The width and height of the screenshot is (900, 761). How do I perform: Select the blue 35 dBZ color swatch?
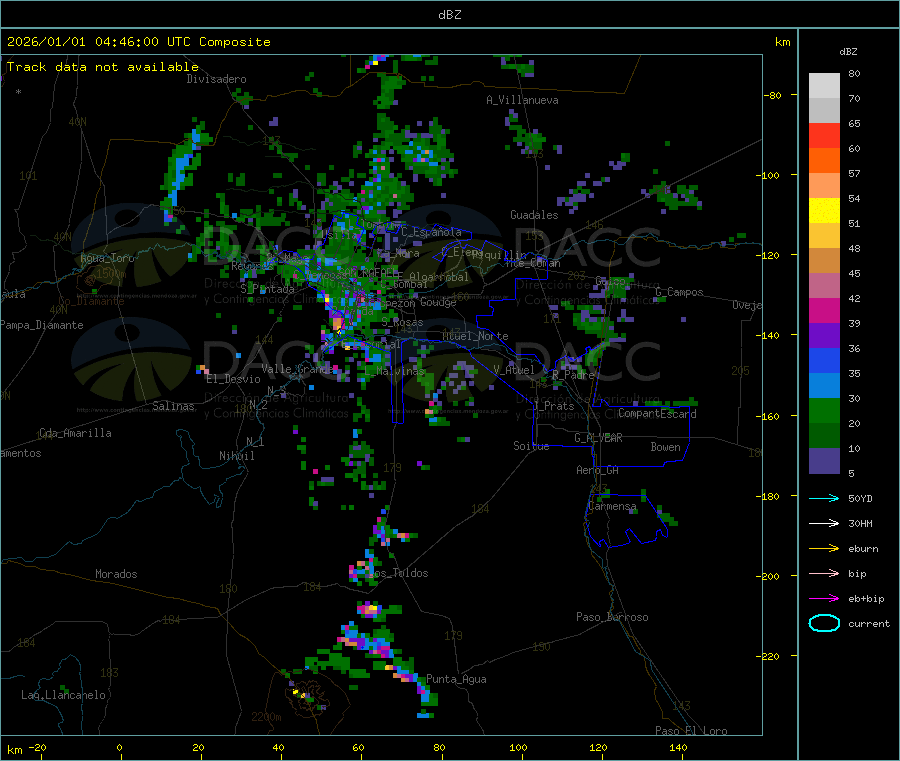824,360
